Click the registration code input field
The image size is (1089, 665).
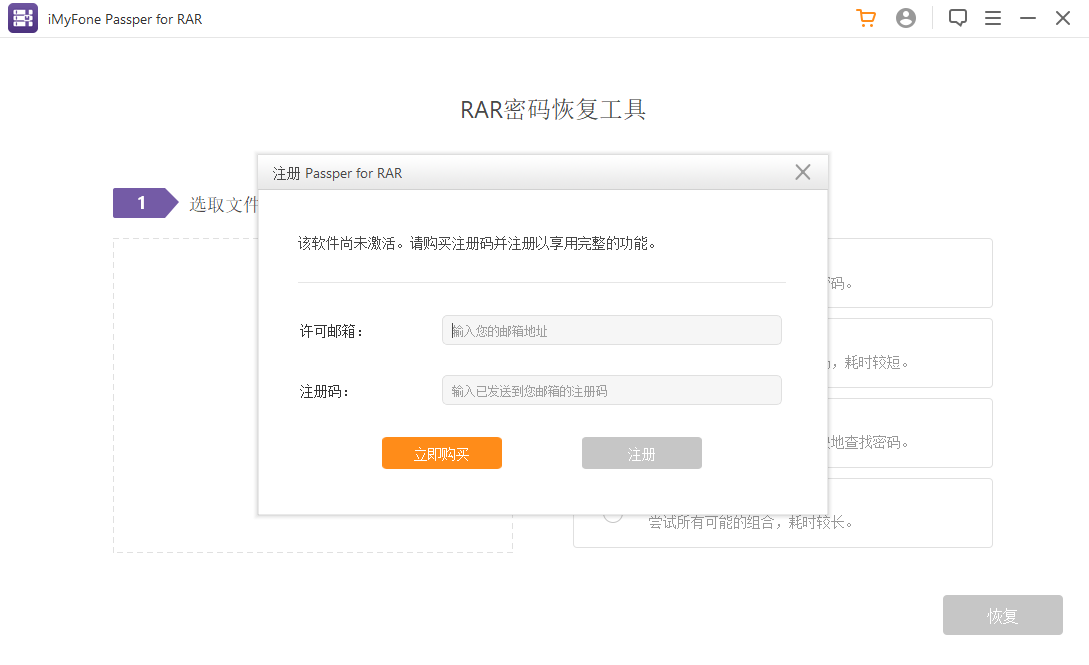pos(611,390)
